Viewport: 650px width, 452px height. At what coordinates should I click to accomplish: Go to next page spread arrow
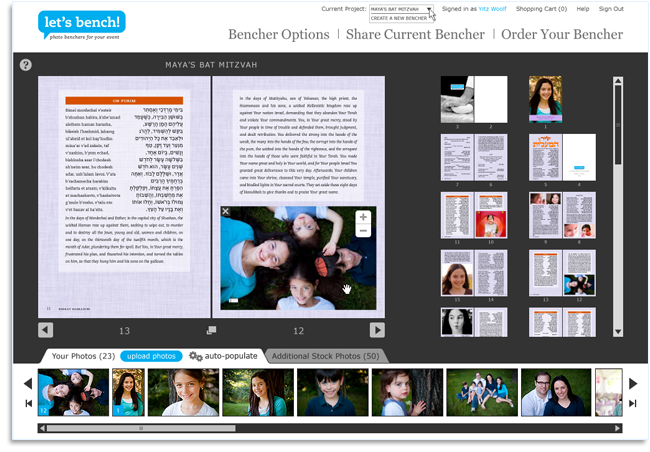click(x=377, y=330)
